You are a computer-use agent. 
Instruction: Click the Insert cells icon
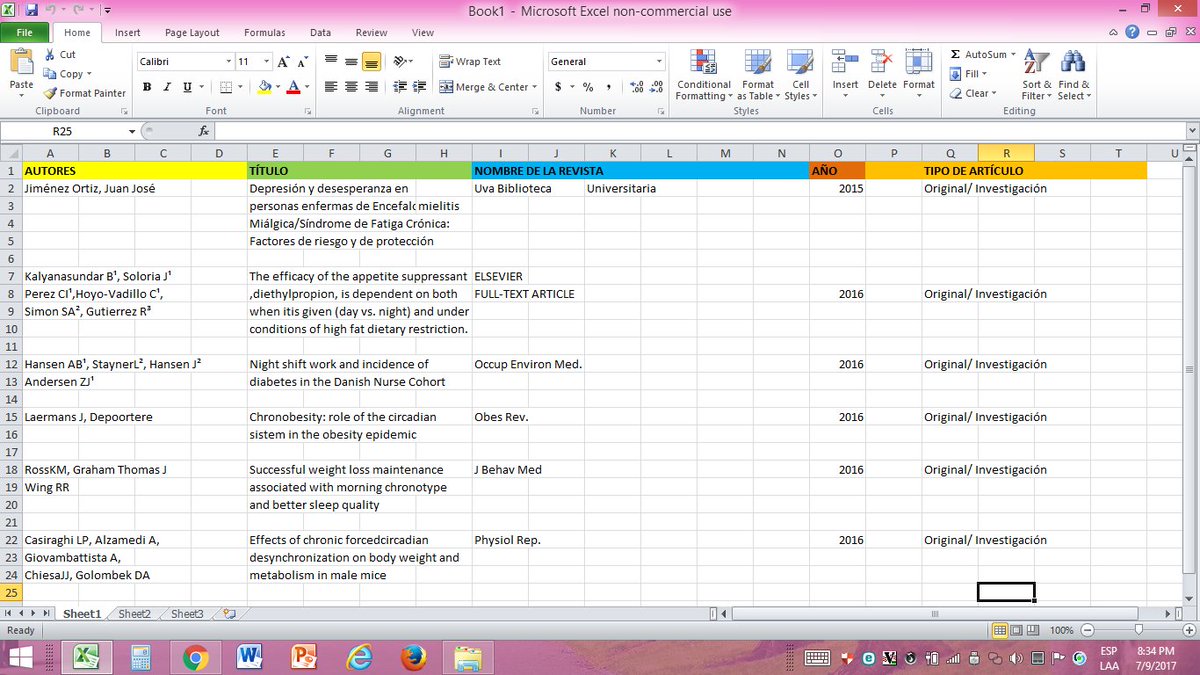(845, 62)
